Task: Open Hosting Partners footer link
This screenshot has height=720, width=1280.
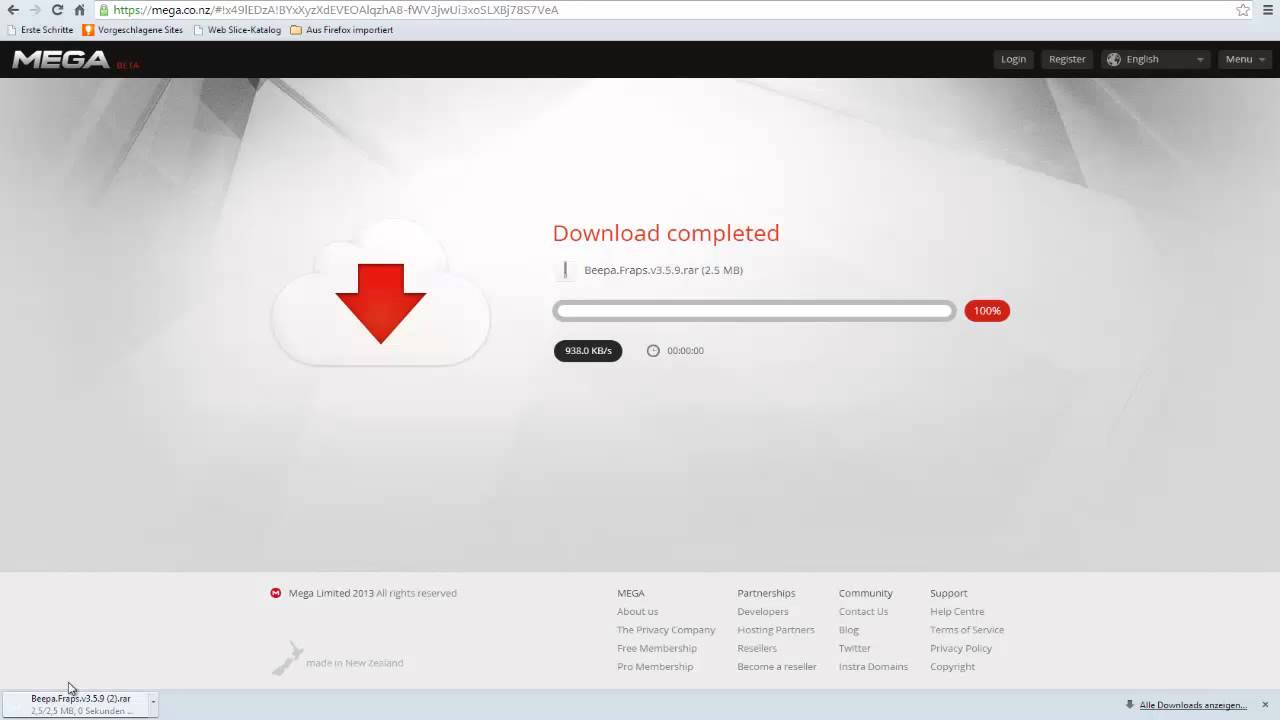Action: click(776, 630)
